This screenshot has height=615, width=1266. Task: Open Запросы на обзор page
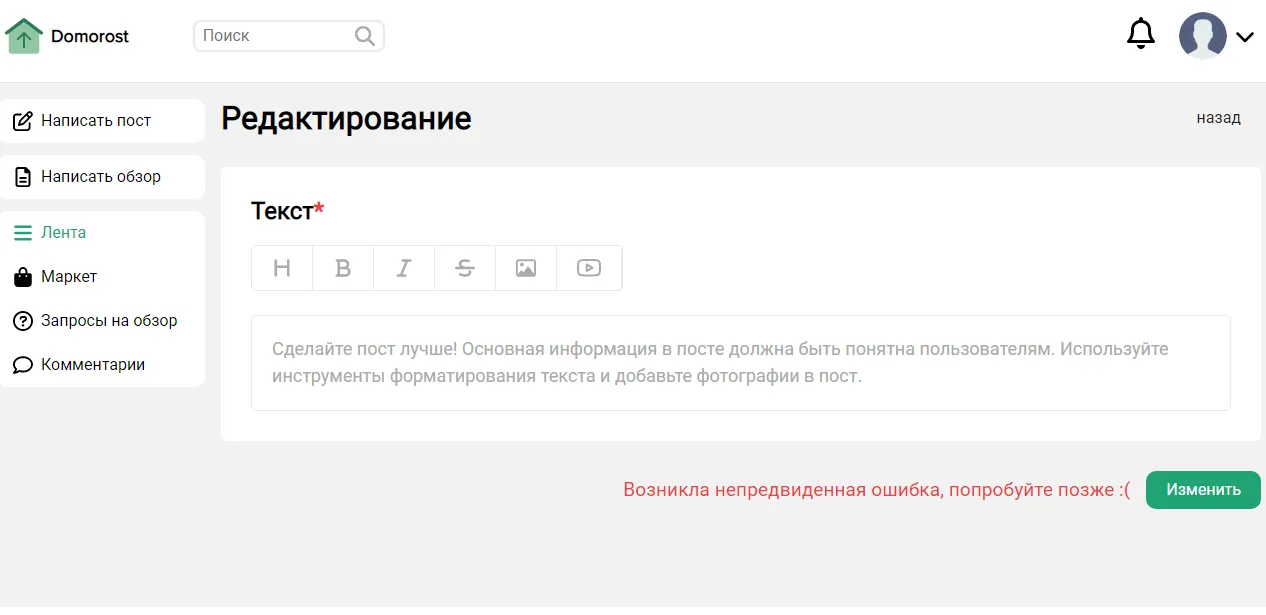click(108, 321)
